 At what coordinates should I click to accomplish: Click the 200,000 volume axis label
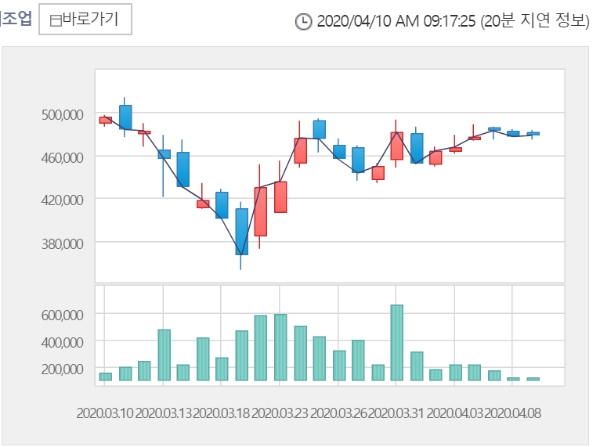coord(62,369)
